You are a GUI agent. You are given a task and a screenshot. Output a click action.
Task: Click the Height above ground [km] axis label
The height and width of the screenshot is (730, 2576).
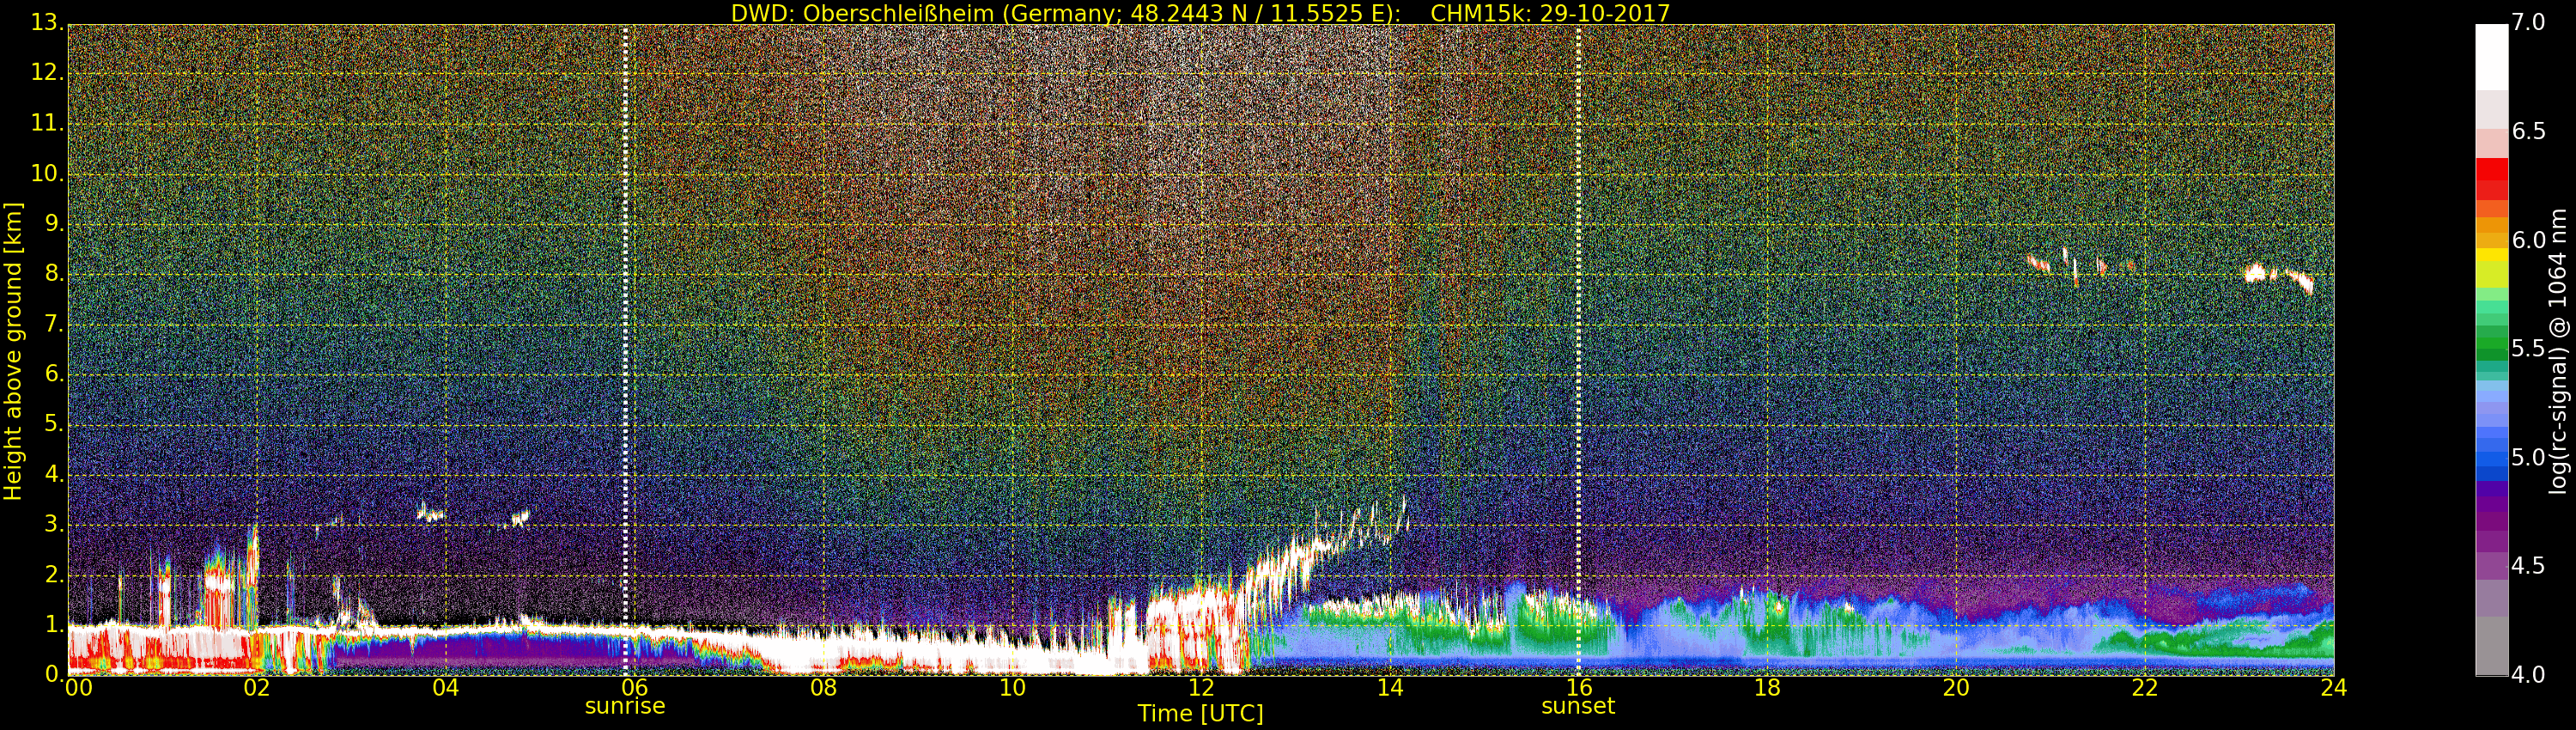(13, 350)
